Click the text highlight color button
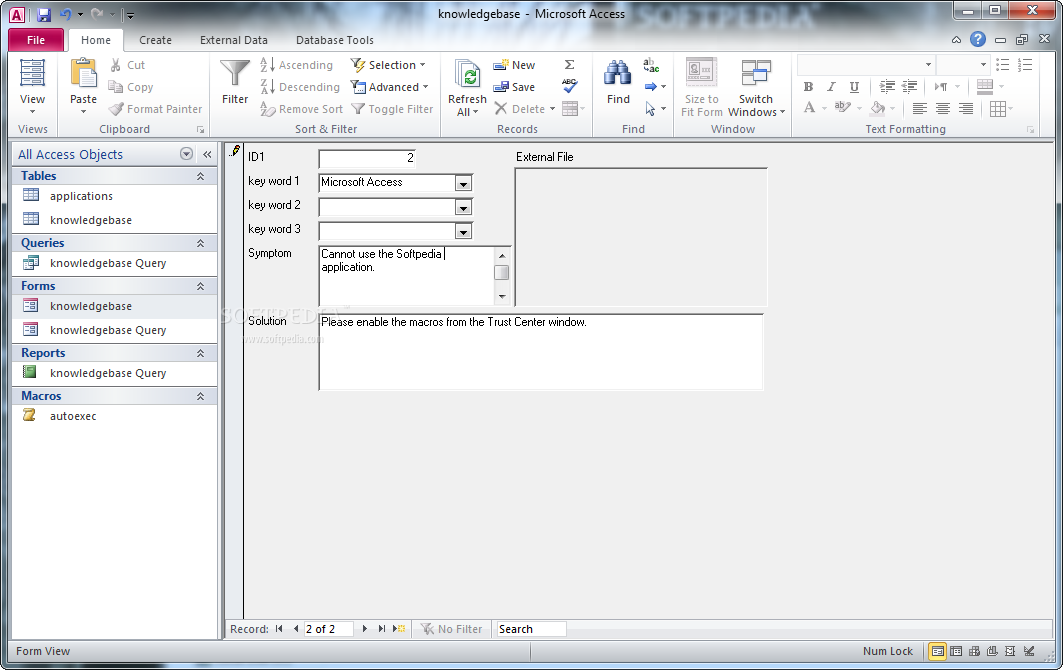This screenshot has height=670, width=1063. [x=842, y=108]
